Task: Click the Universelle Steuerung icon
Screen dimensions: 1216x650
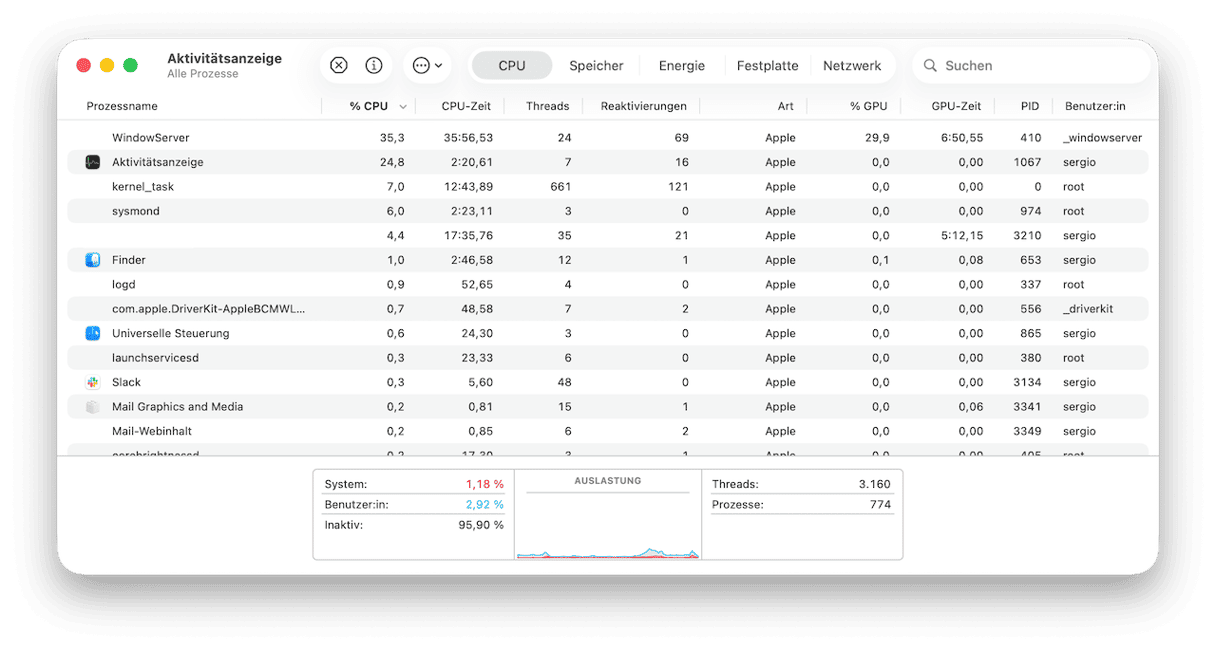Action: point(93,333)
